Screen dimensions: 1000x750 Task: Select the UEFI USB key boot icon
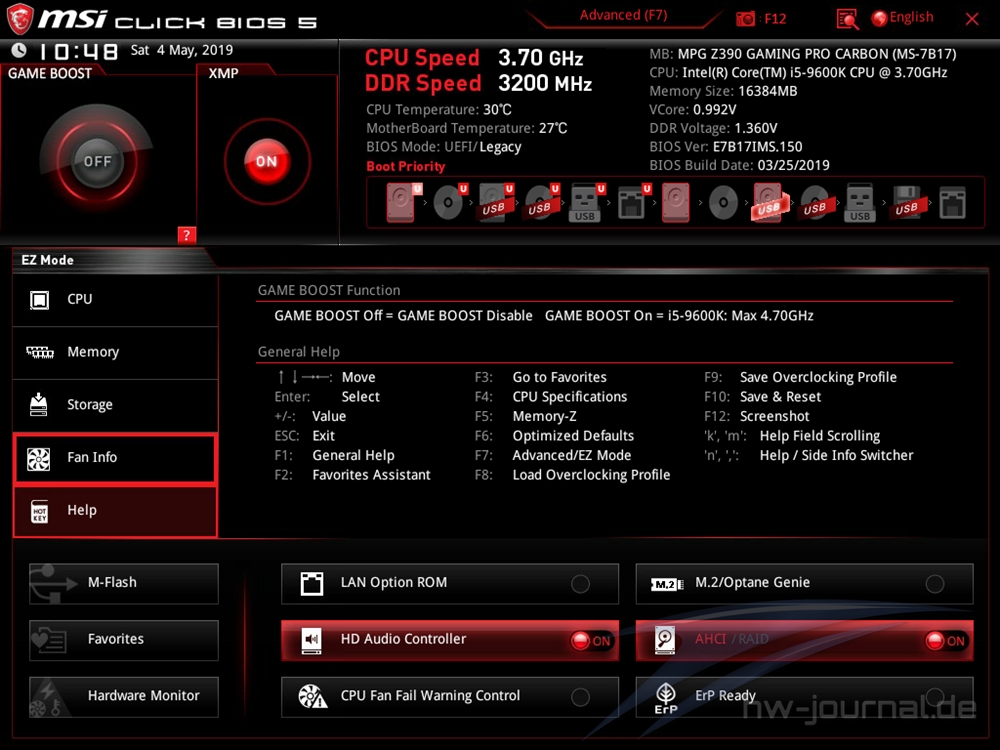click(x=586, y=203)
